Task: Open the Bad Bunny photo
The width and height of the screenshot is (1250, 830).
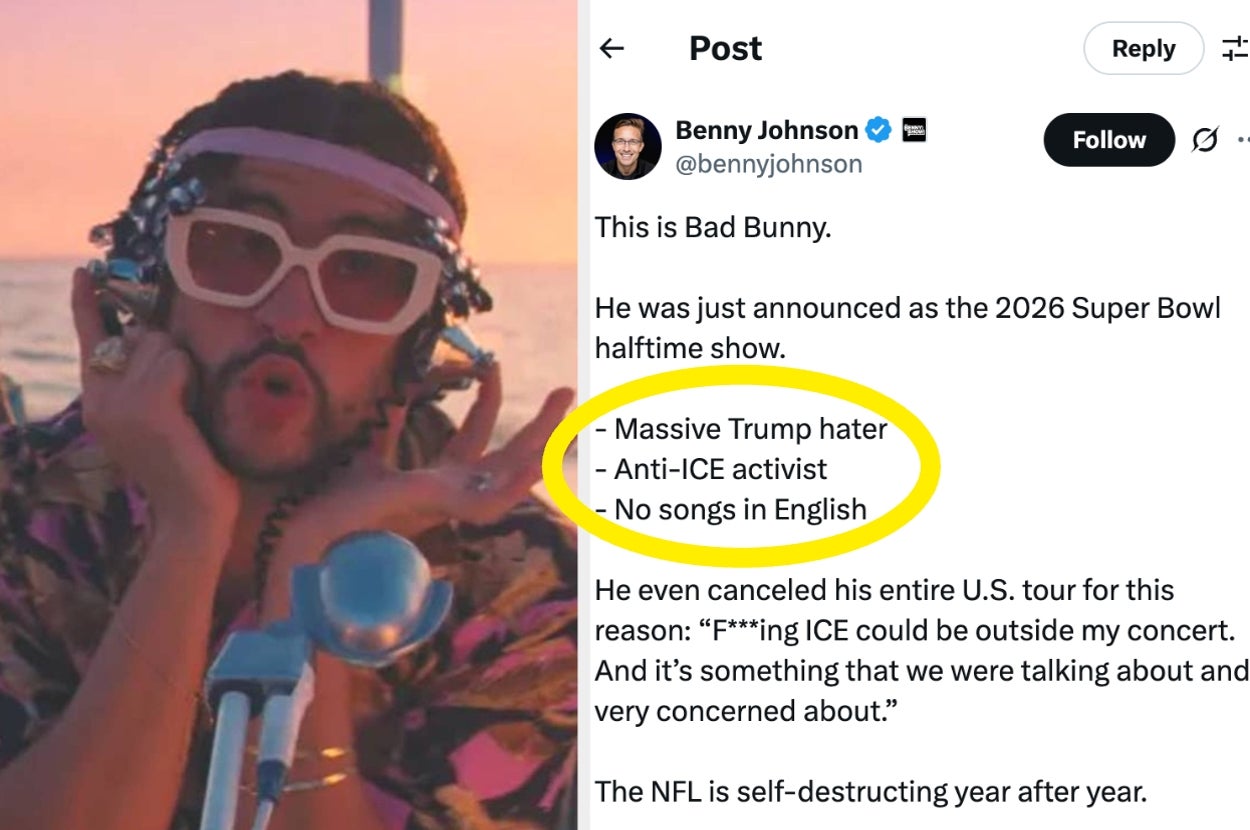Action: pos(288,415)
